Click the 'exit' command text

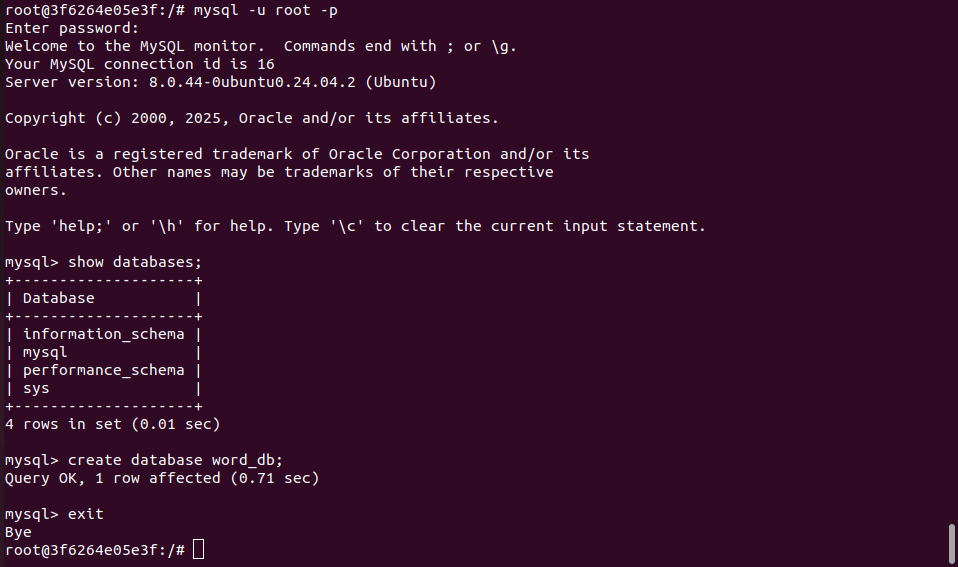(86, 514)
